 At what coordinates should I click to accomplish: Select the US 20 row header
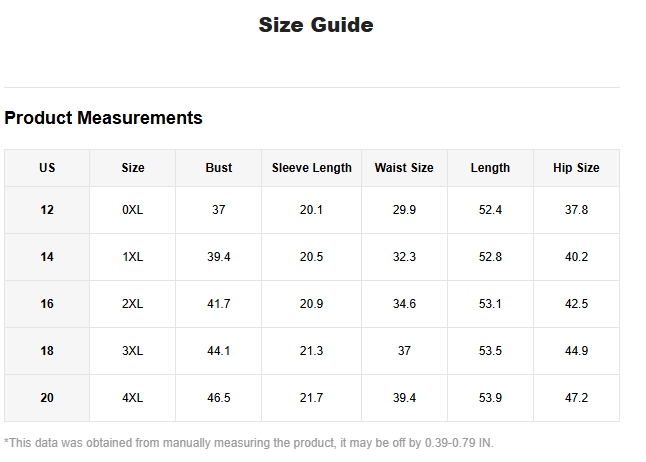pos(47,398)
